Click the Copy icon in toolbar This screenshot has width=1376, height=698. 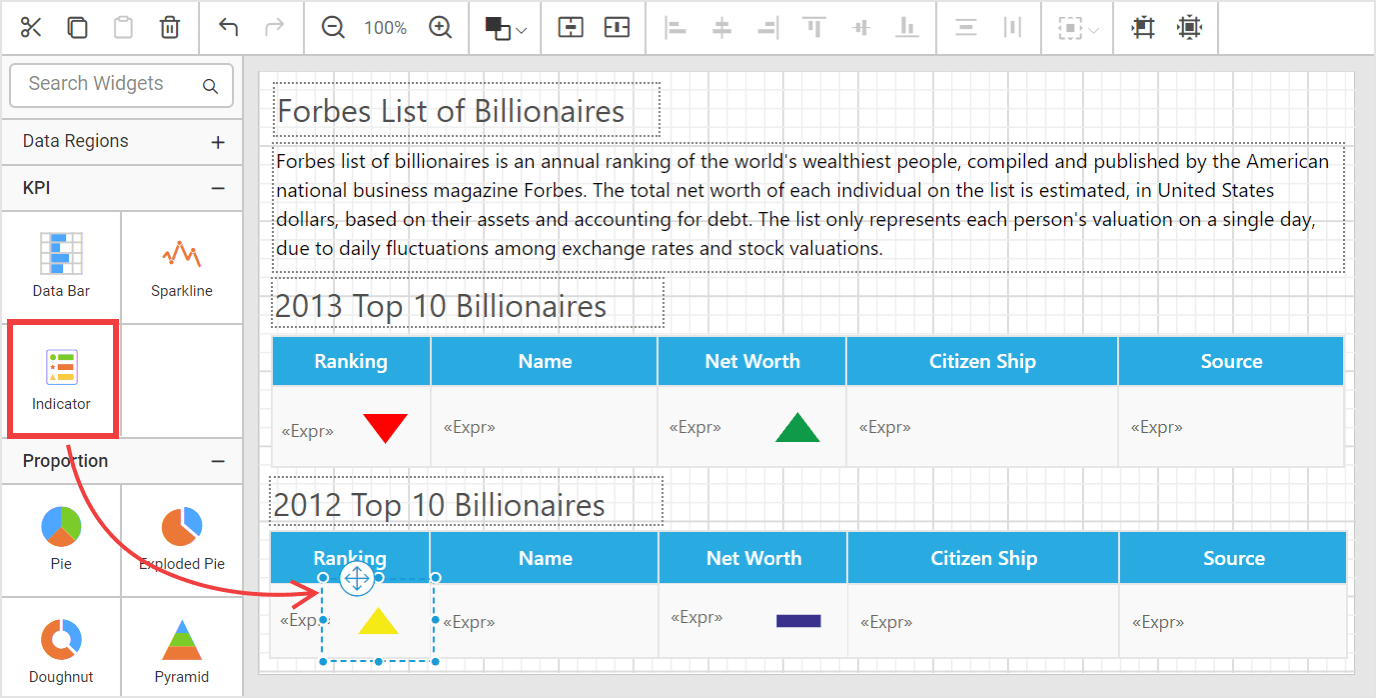pyautogui.click(x=77, y=27)
